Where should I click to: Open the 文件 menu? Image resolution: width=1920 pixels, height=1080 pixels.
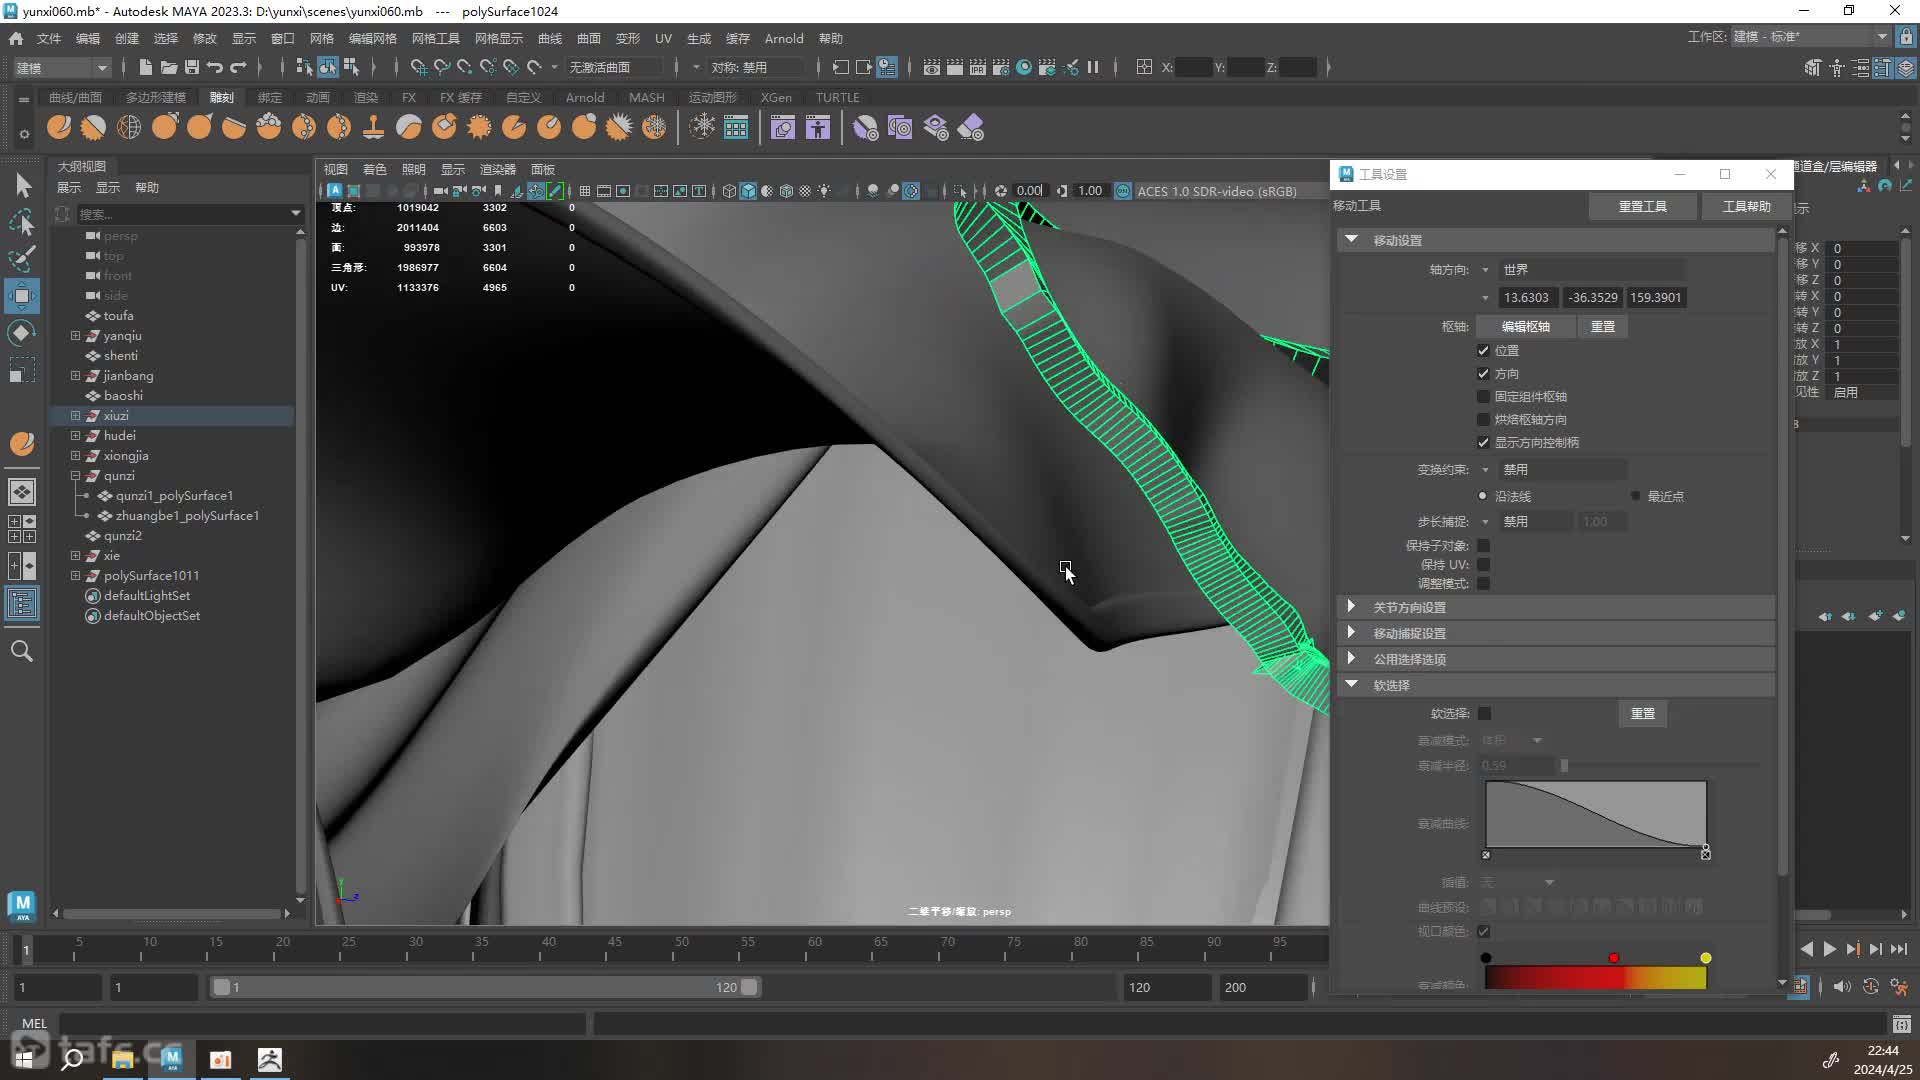[49, 38]
